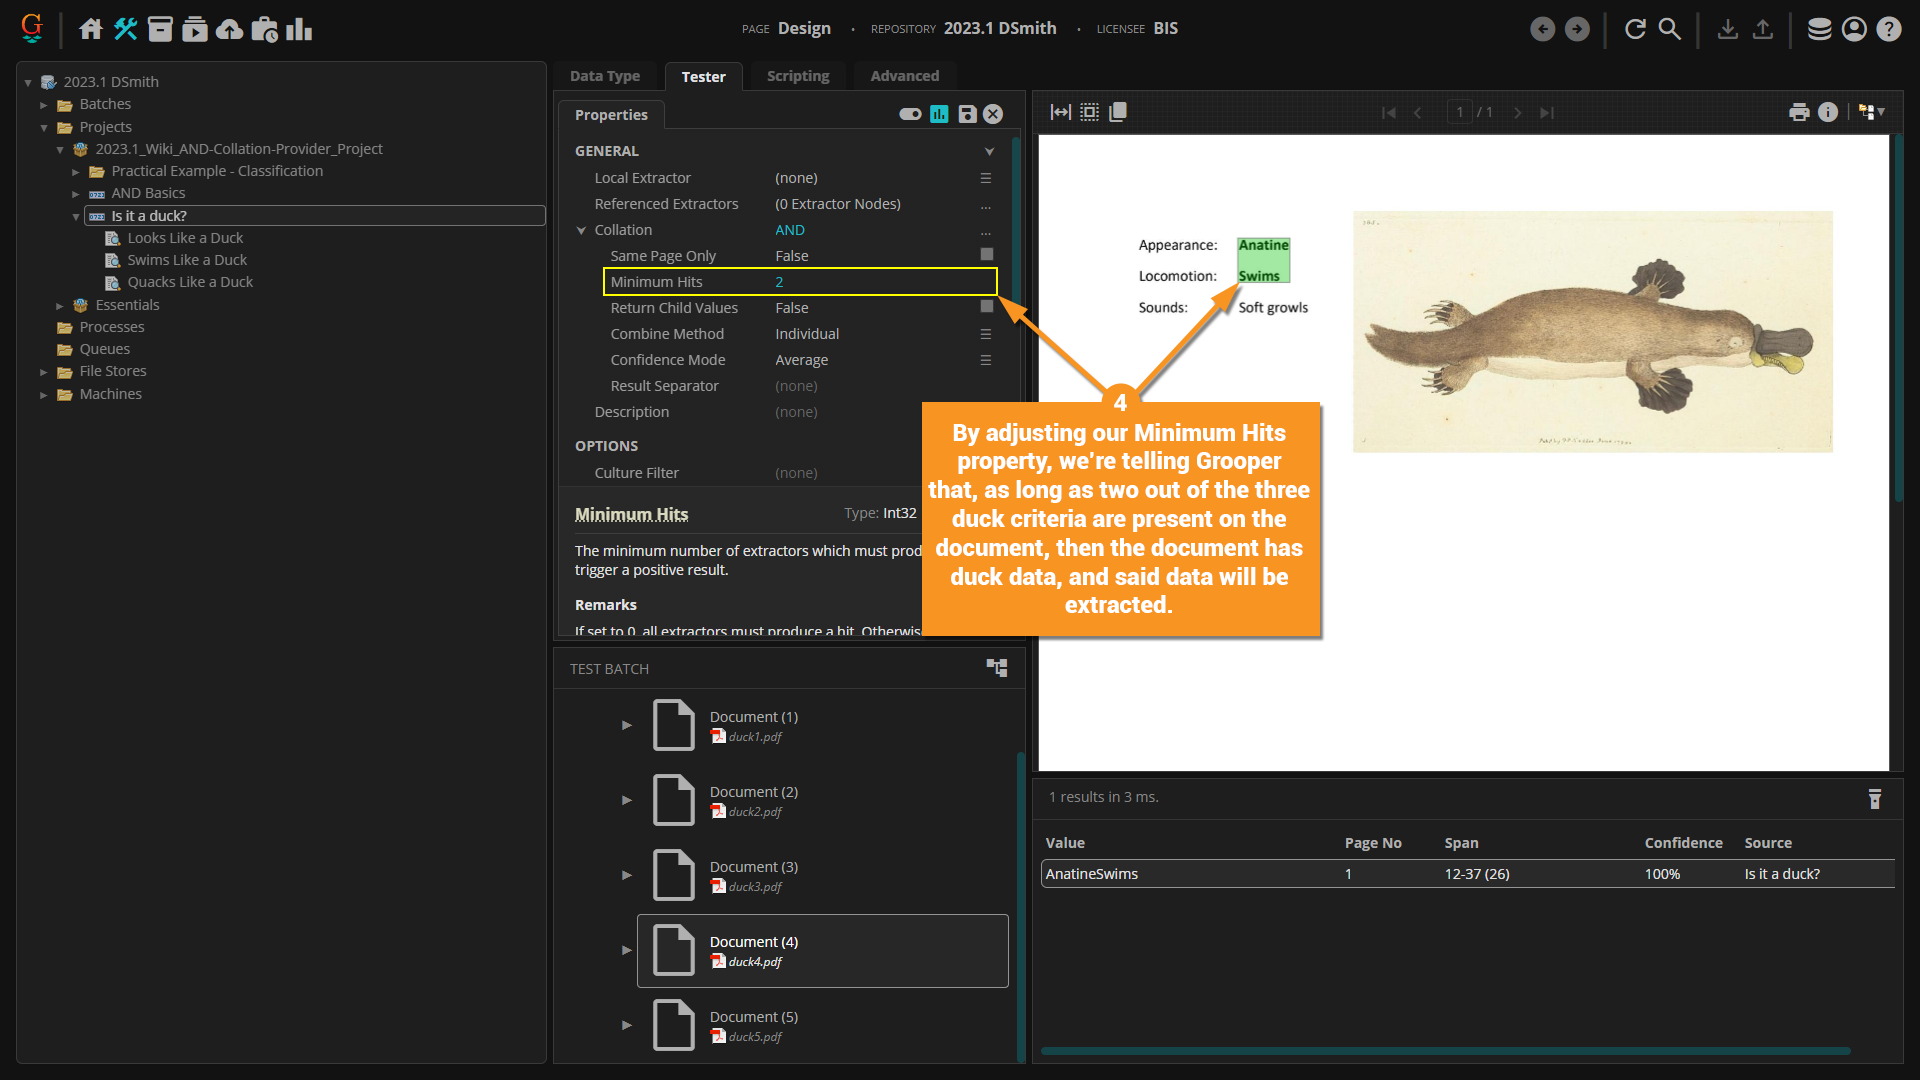Click the Design tools wrench icon
The image size is (1920, 1080).
pos(125,29)
